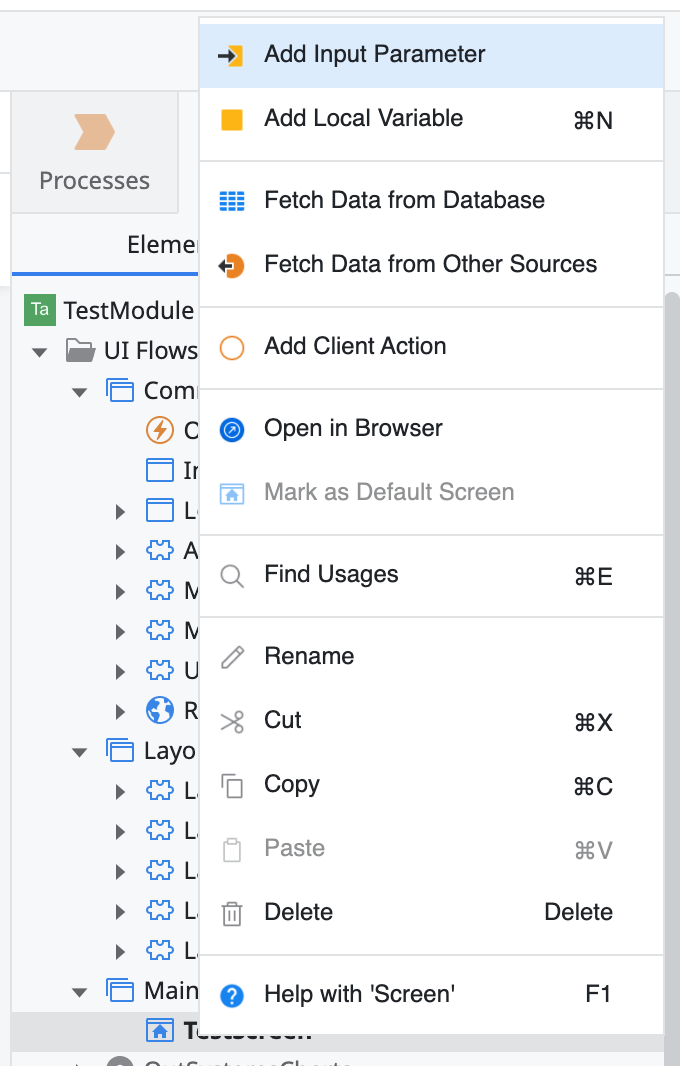684x1066 pixels.
Task: Click the Fetch Data from Other Sources icon
Action: (231, 265)
